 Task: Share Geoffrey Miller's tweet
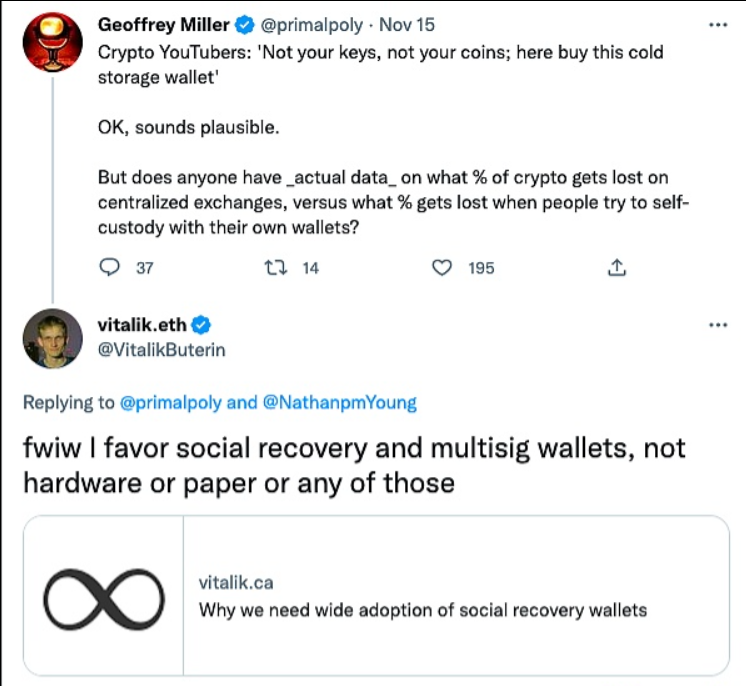tap(617, 268)
